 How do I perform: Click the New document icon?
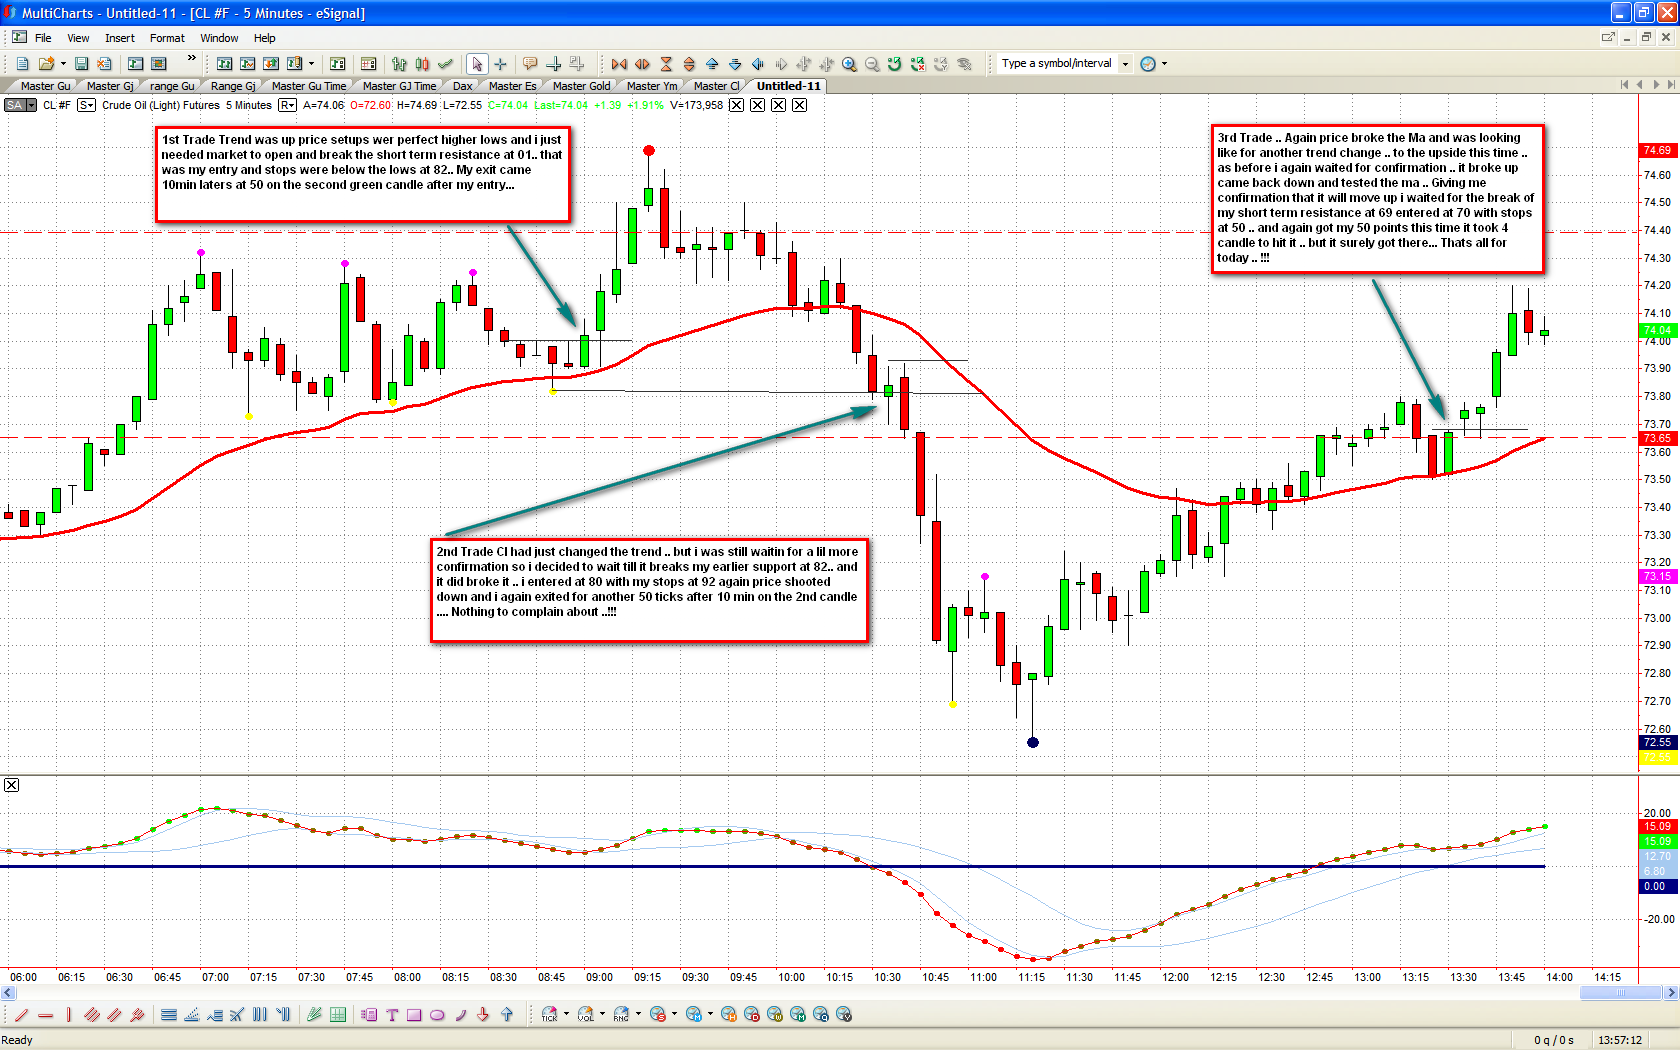coord(22,63)
